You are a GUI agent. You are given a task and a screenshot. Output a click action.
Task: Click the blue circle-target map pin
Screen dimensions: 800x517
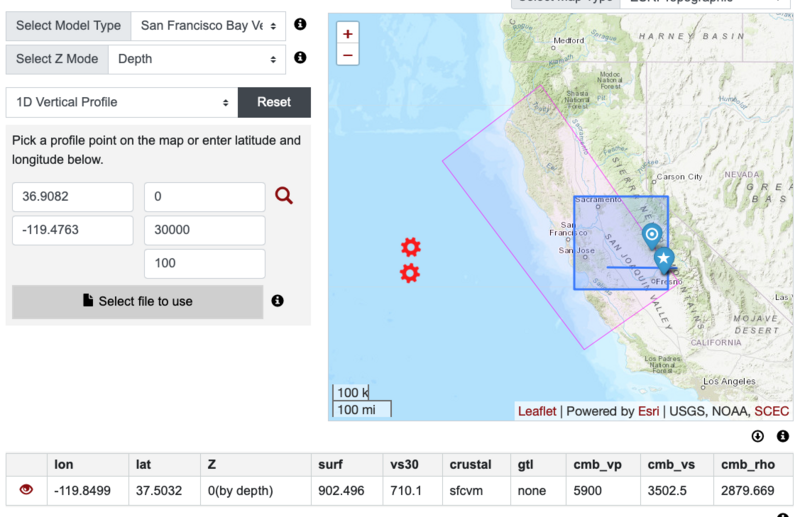tap(652, 236)
